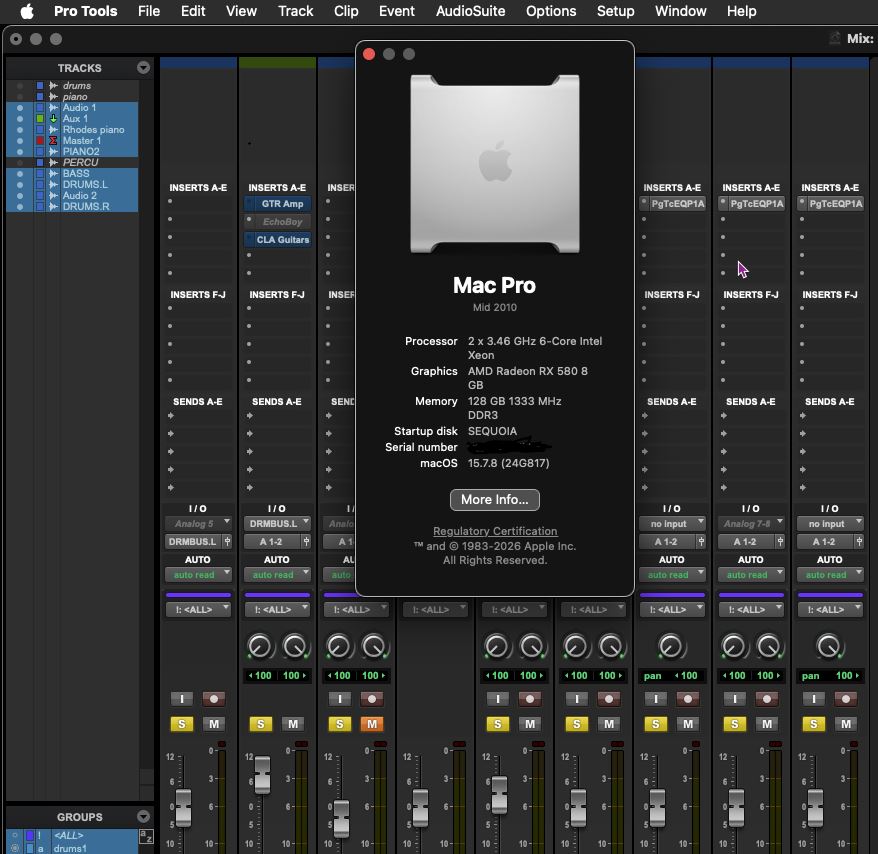Click the Master 1 red color swatch
This screenshot has width=878, height=854.
point(40,141)
